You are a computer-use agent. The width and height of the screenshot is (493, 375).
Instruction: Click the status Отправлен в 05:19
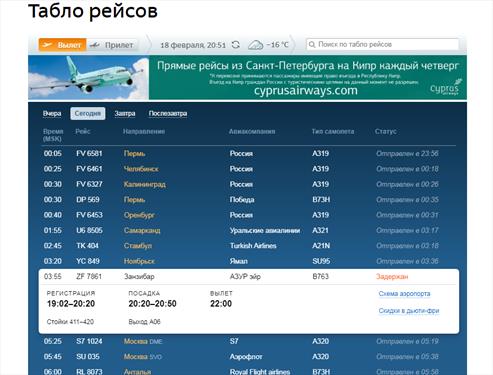tap(407, 341)
